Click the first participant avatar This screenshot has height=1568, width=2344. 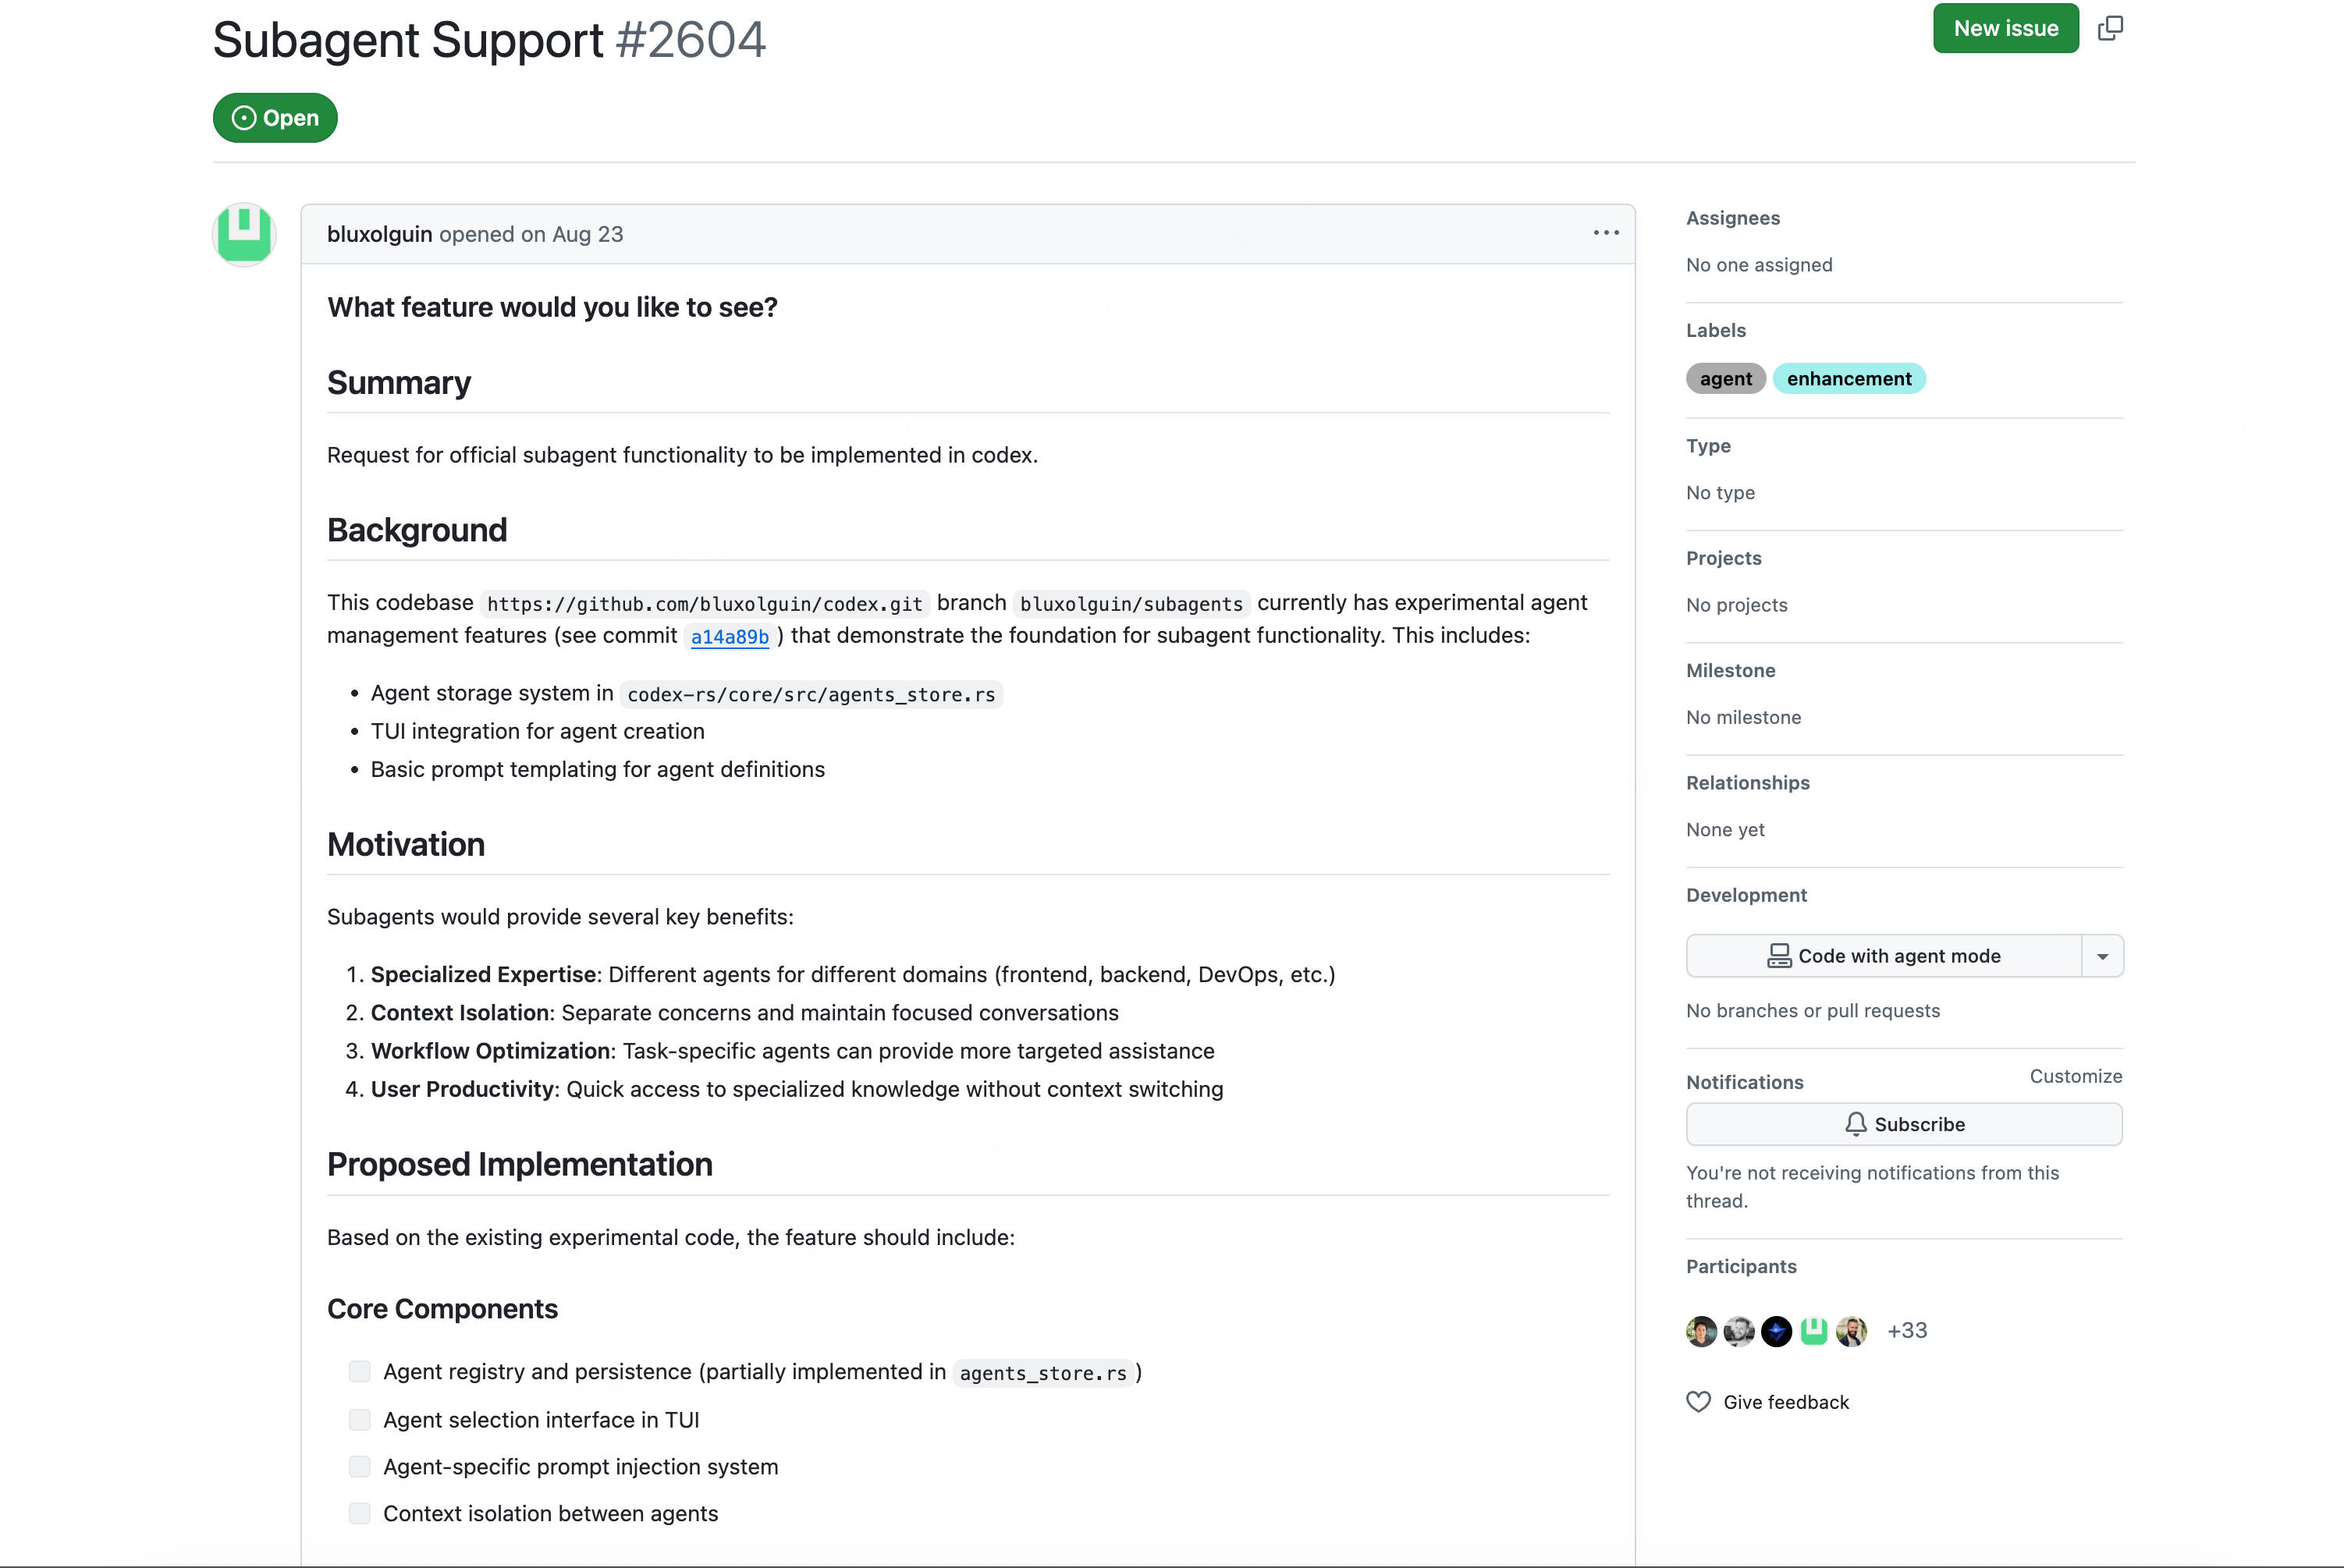[1701, 1331]
